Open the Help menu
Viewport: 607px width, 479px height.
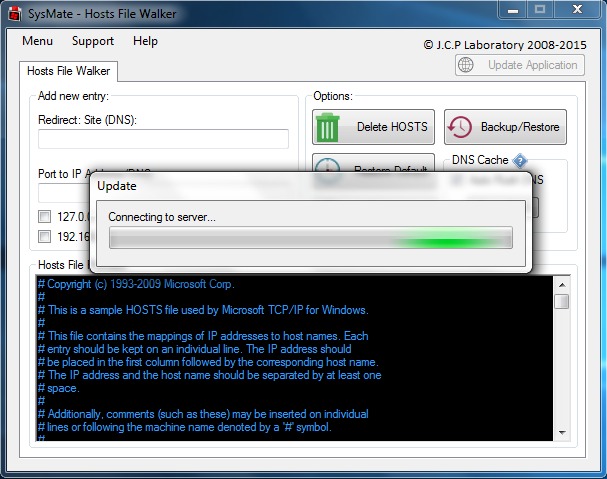point(146,41)
